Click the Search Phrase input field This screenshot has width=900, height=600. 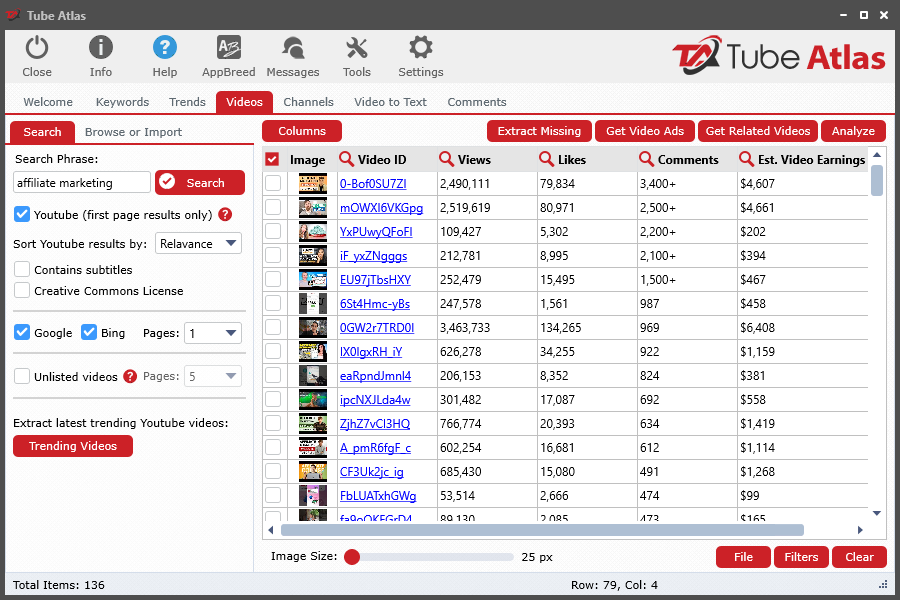click(x=82, y=183)
